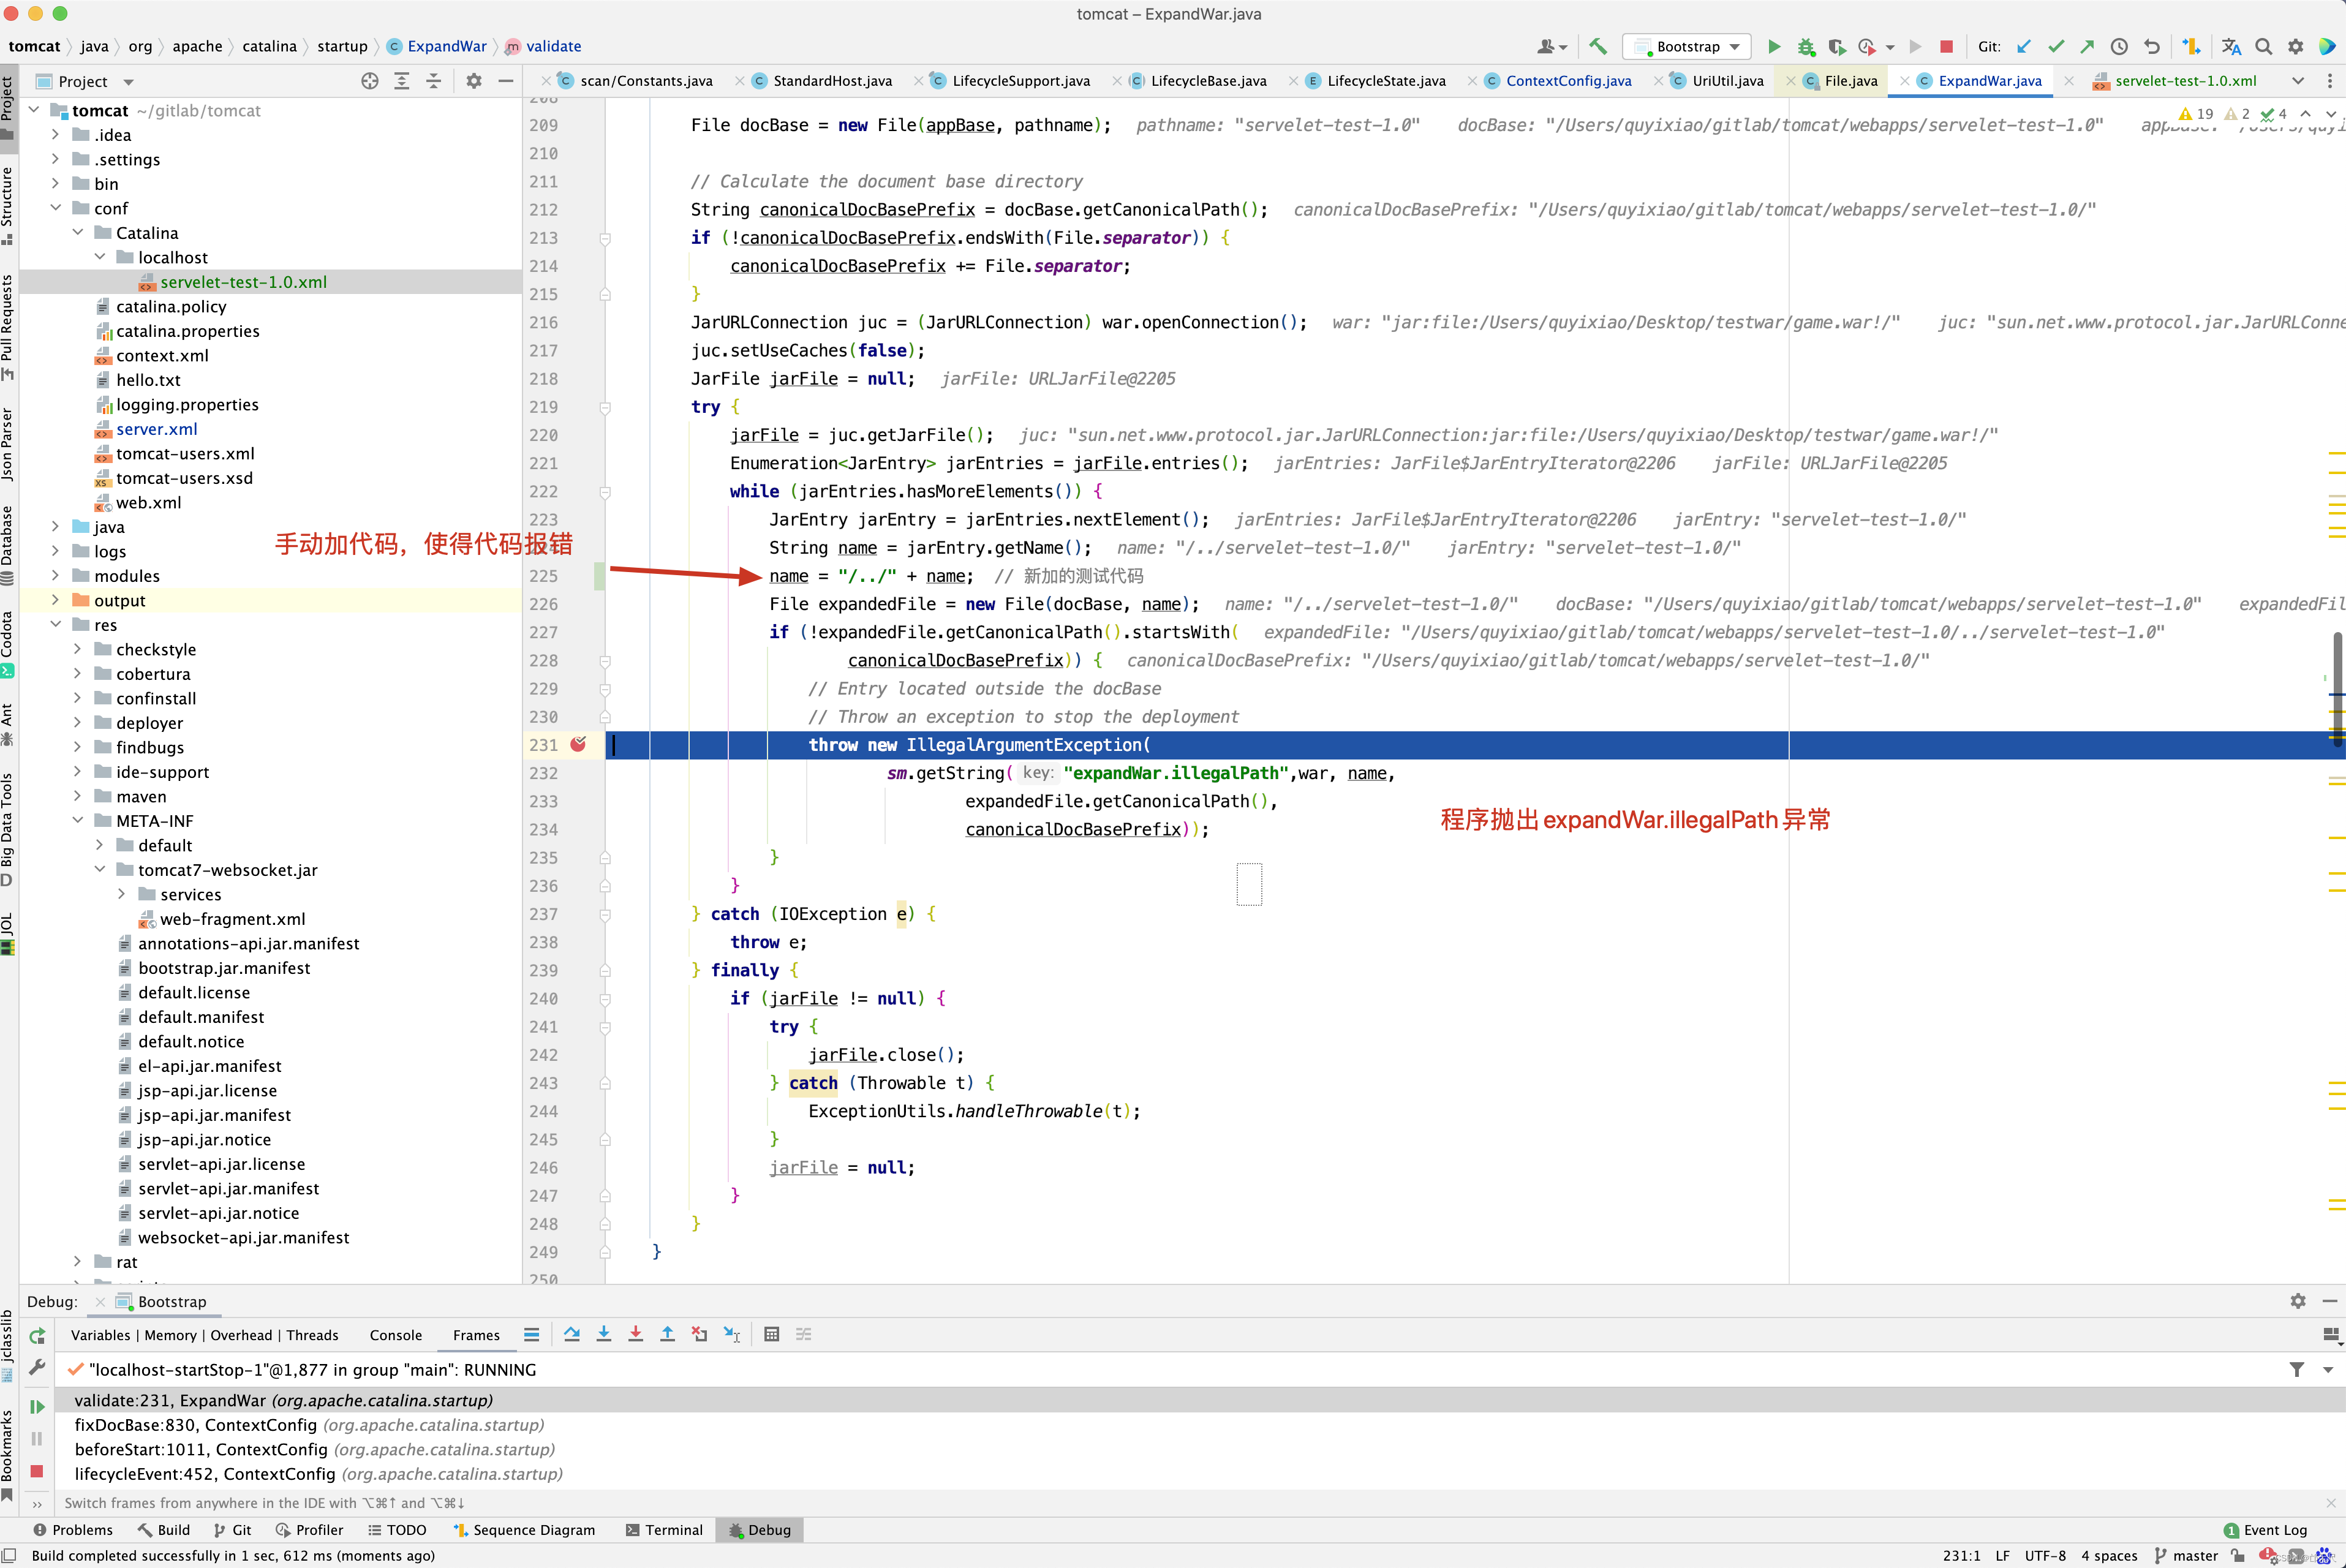Click the Git update project arrow icon
This screenshot has width=2346, height=1568.
click(2024, 46)
